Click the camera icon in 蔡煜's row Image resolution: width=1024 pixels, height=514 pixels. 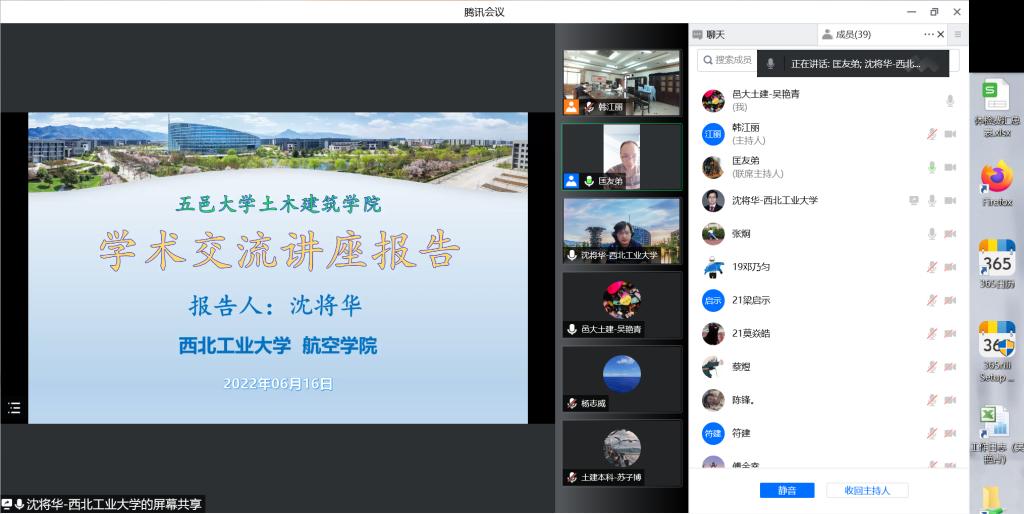tap(950, 367)
